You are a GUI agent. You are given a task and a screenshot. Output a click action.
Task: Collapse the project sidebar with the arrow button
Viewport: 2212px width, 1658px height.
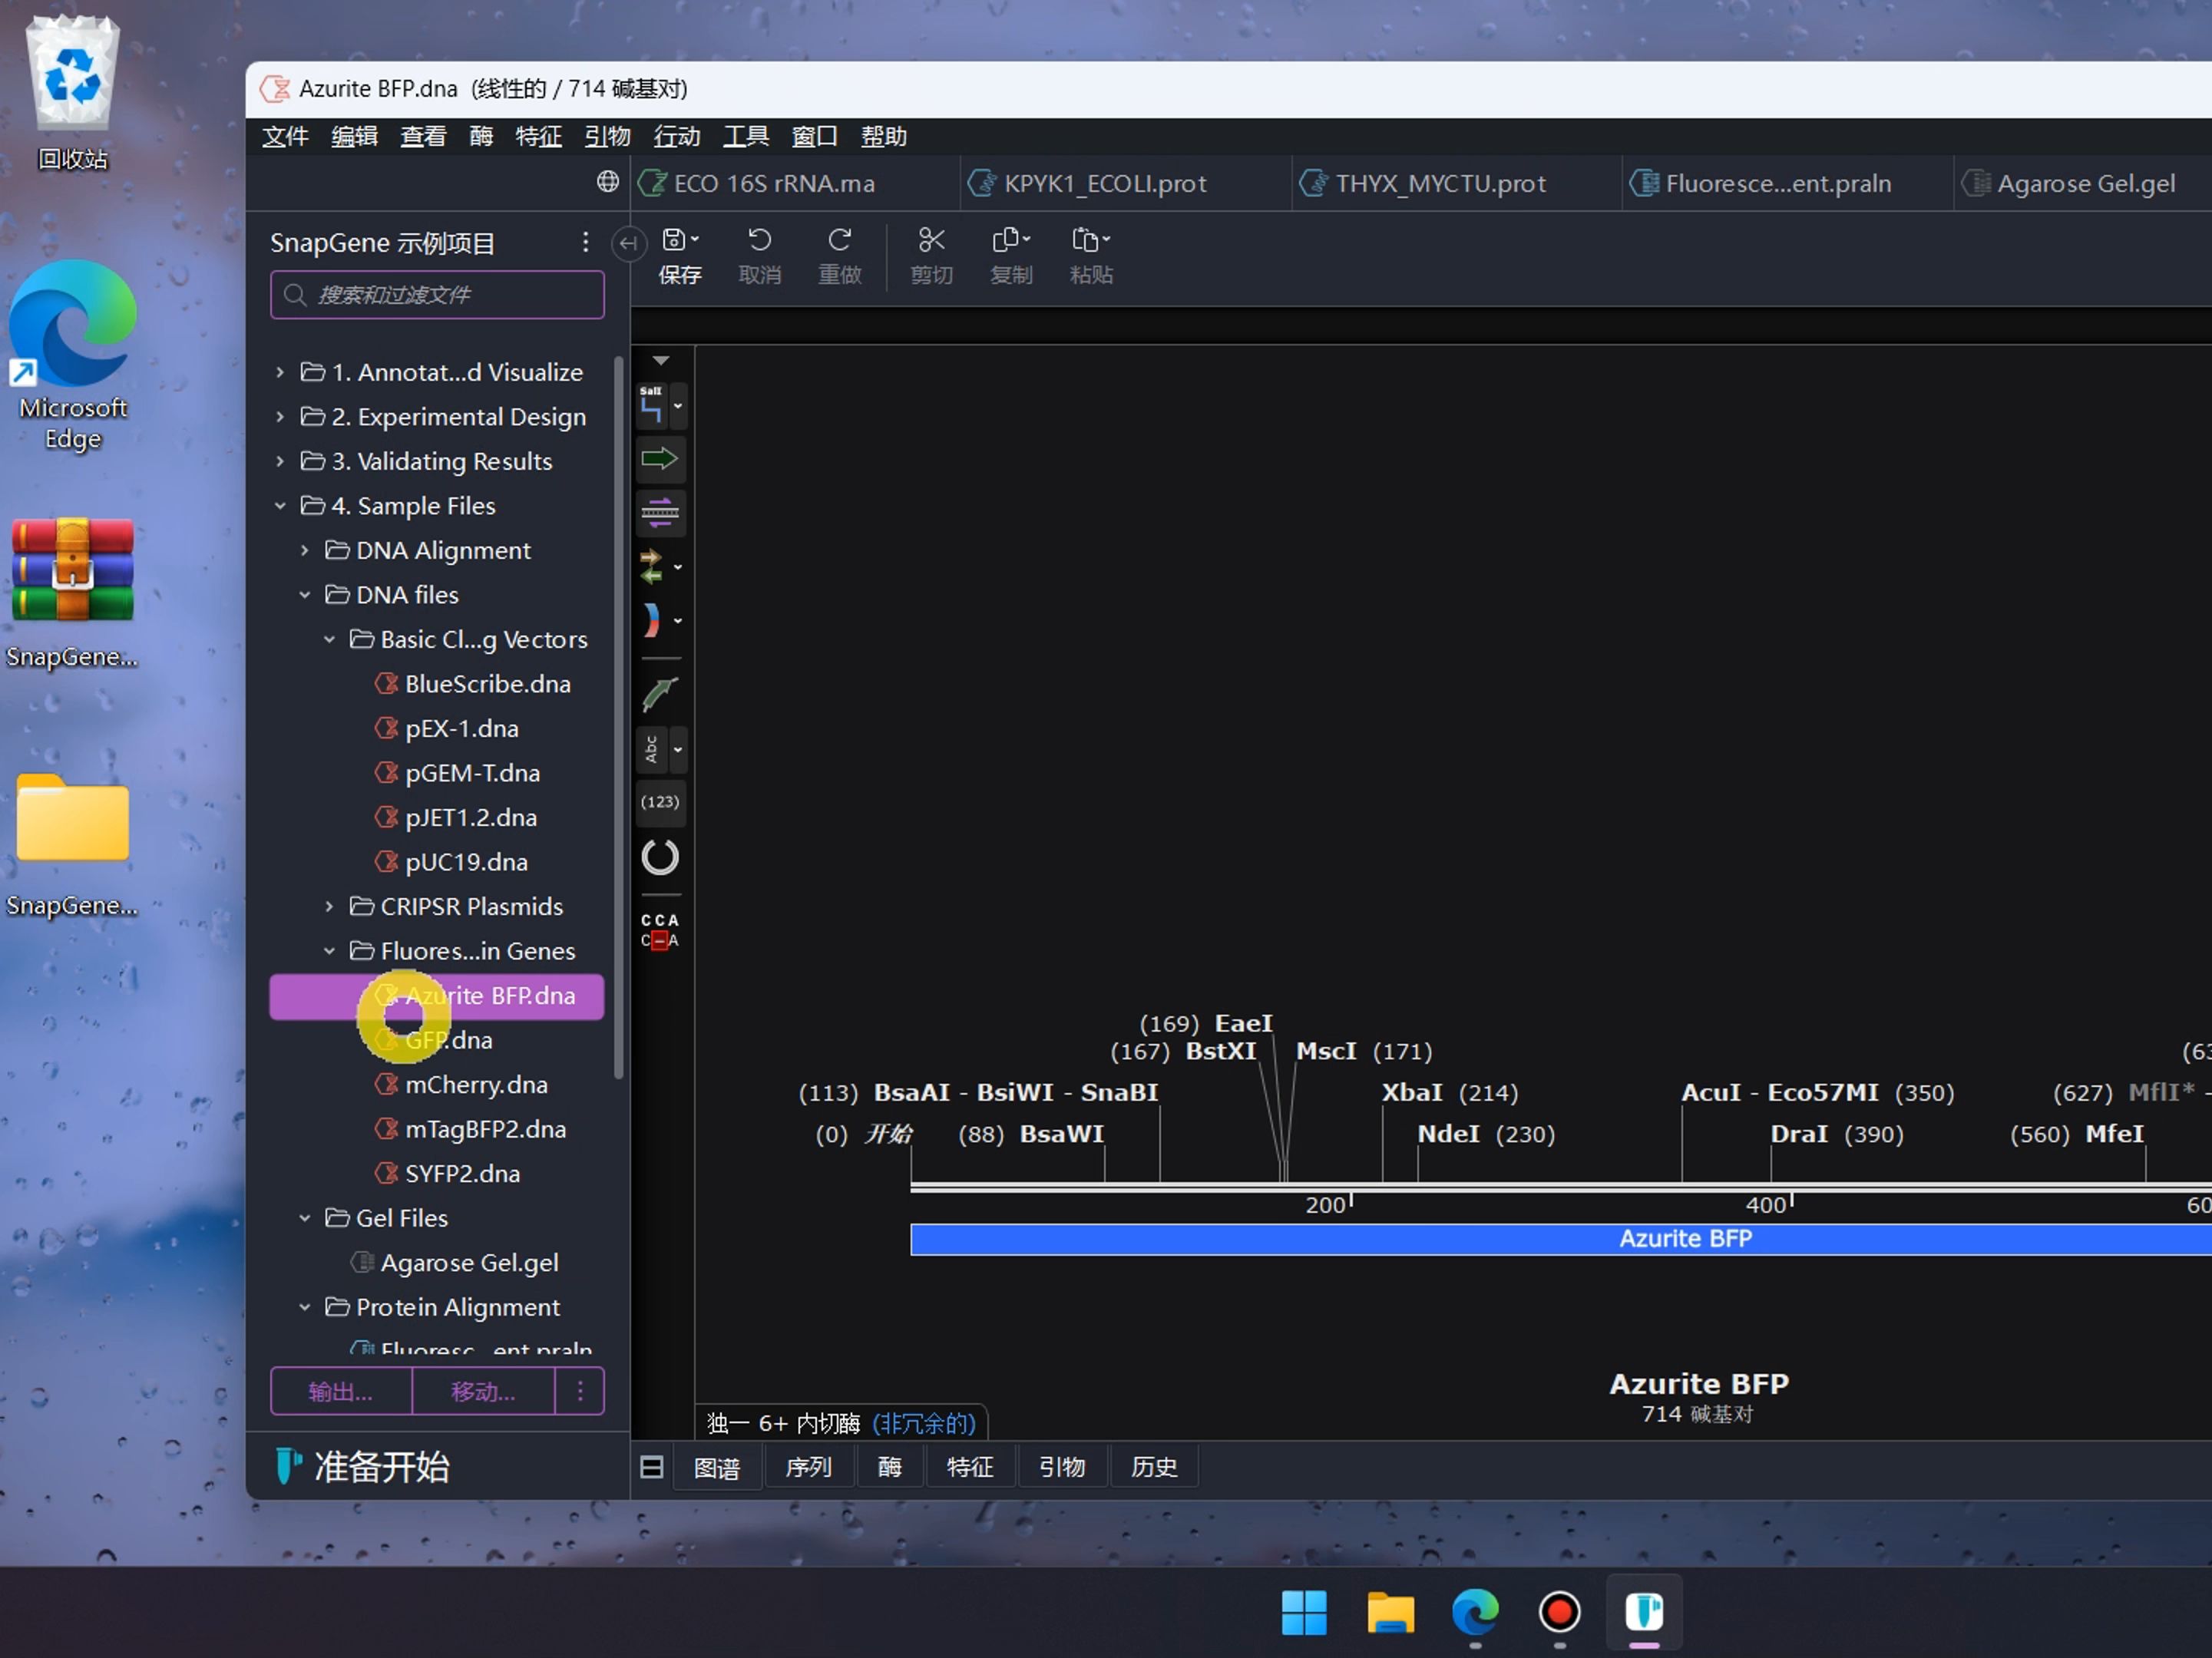pyautogui.click(x=627, y=243)
